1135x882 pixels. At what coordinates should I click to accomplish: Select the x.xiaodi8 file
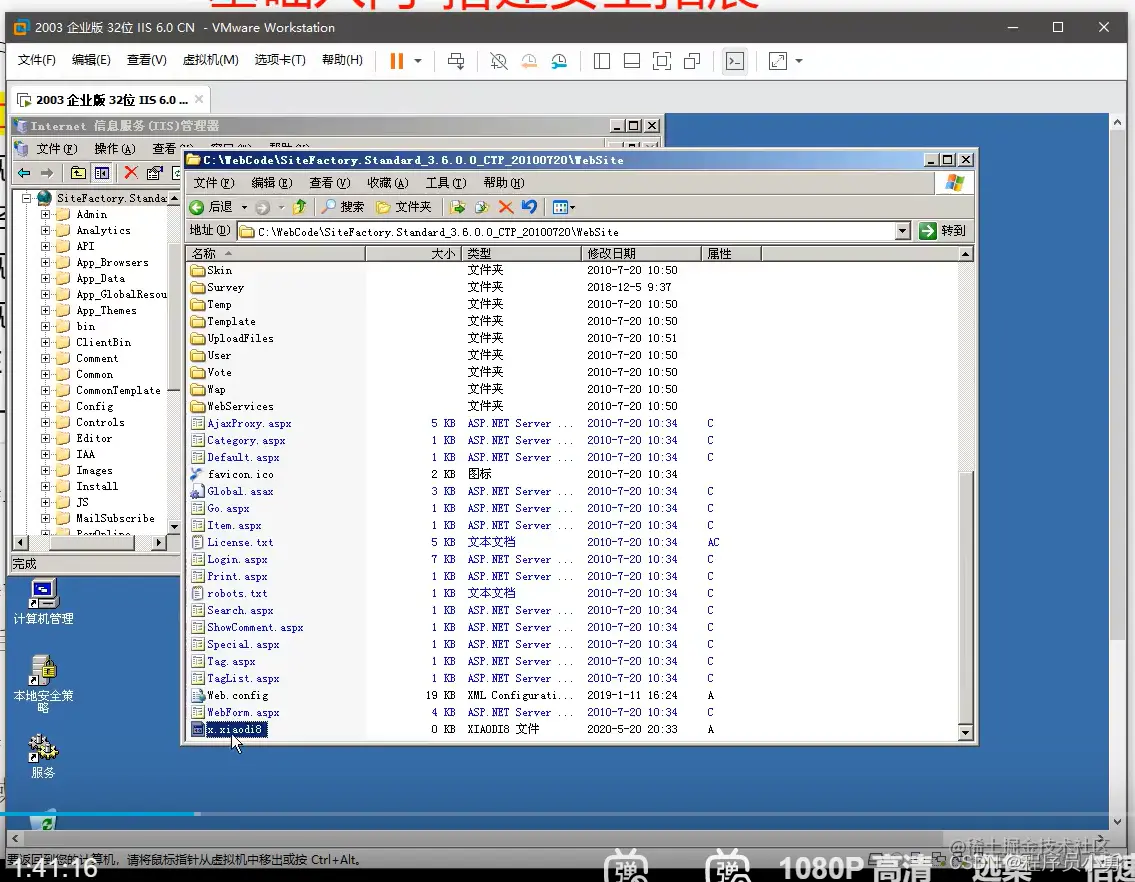pyautogui.click(x=234, y=729)
